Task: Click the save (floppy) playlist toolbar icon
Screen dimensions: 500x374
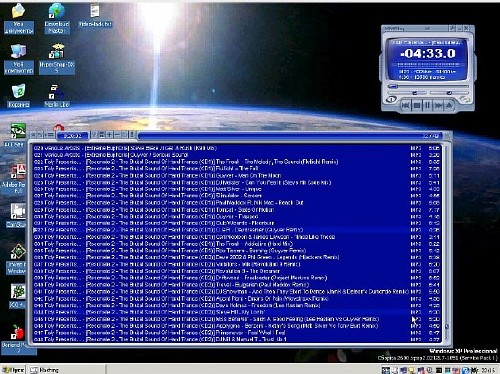Action: coord(102,135)
